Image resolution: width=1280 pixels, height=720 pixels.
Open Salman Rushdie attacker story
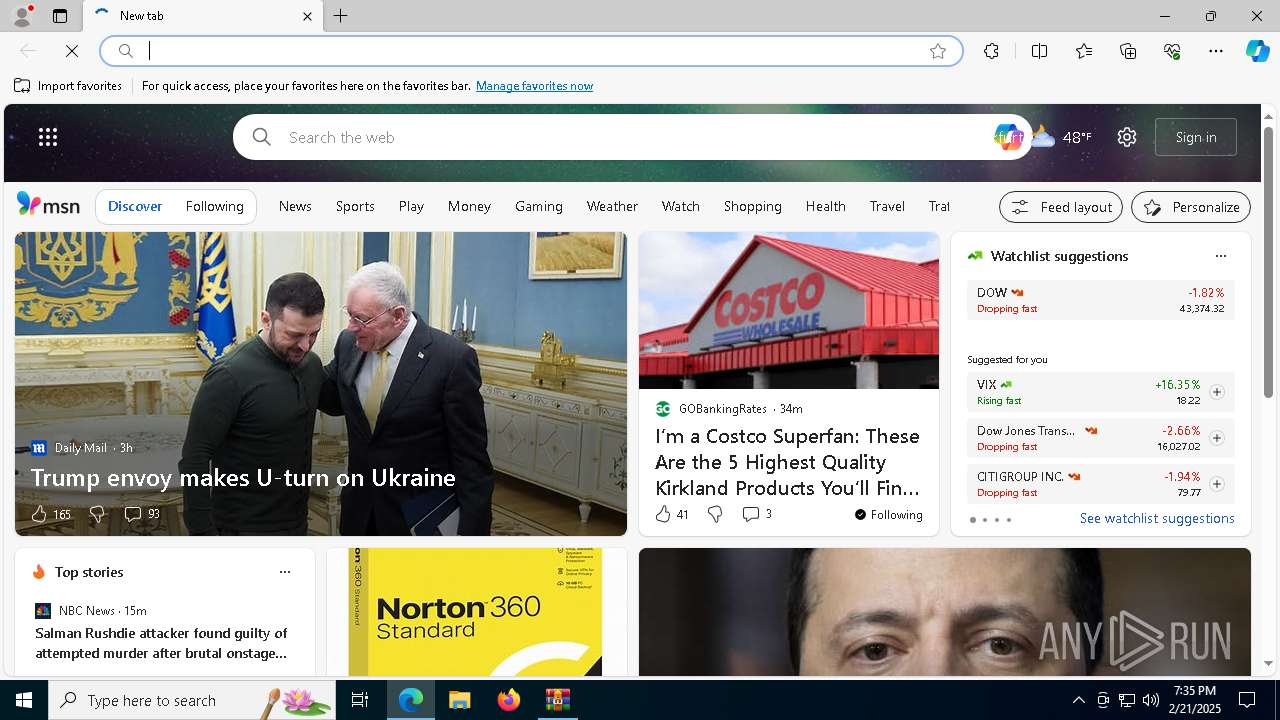(x=161, y=643)
